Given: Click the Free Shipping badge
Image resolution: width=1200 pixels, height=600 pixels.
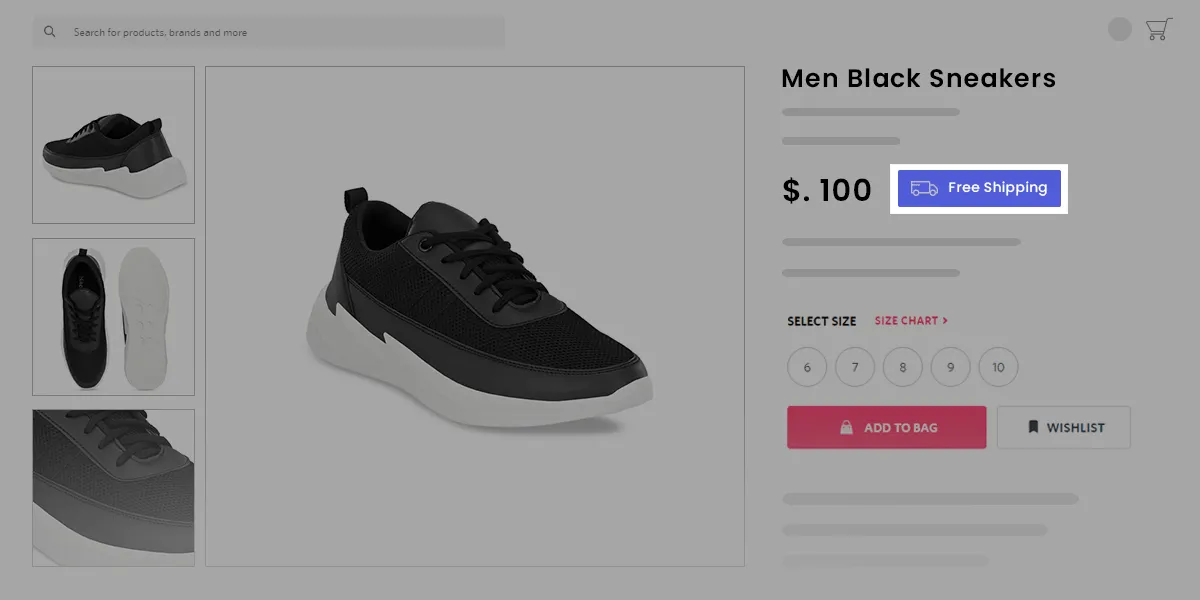Looking at the screenshot, I should click(x=980, y=188).
